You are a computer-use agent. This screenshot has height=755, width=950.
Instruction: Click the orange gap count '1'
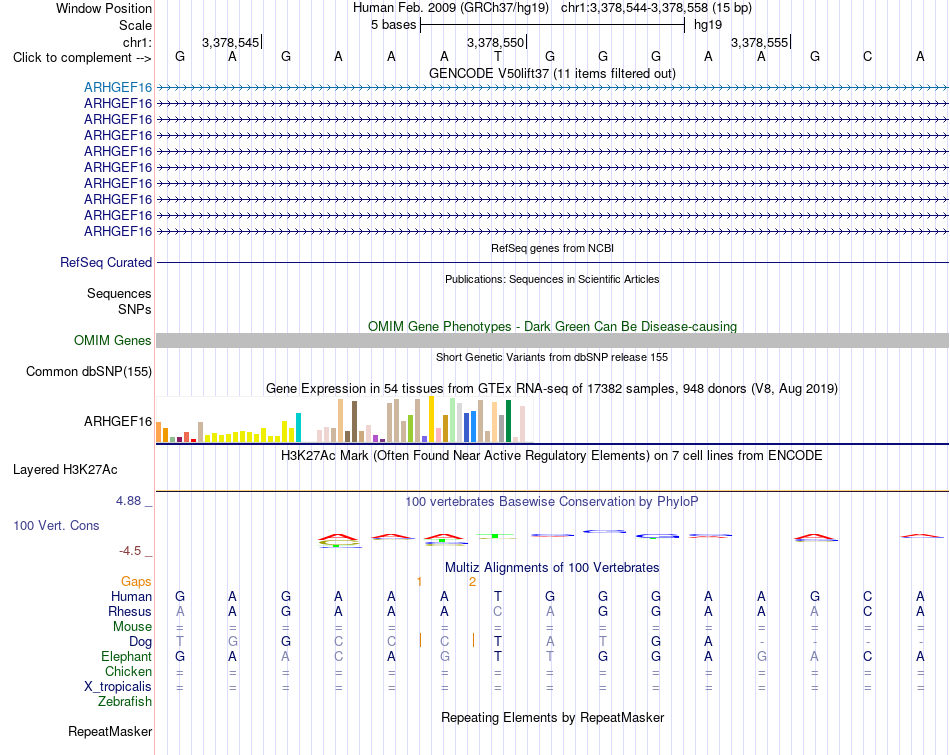tap(419, 582)
